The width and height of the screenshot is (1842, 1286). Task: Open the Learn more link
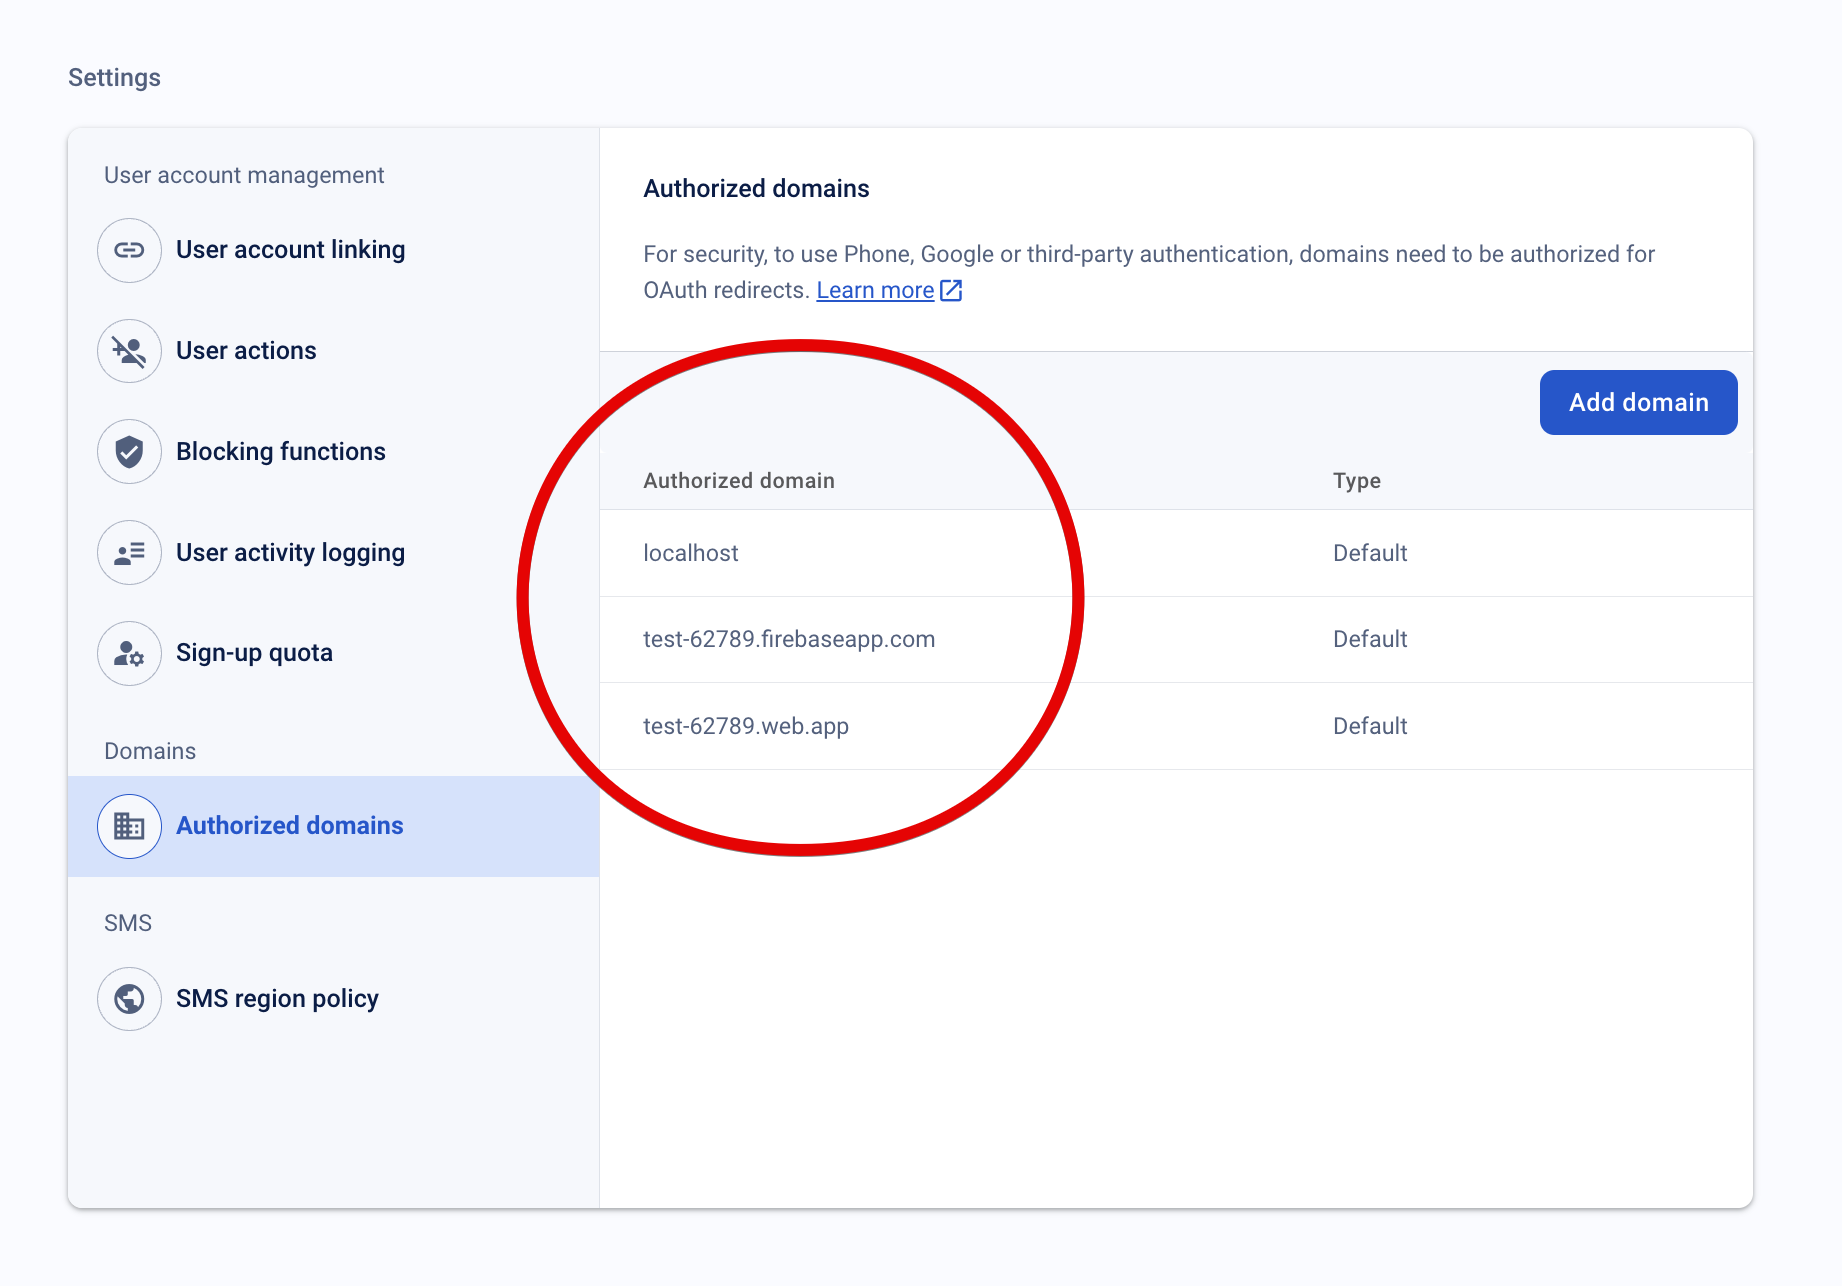point(874,290)
